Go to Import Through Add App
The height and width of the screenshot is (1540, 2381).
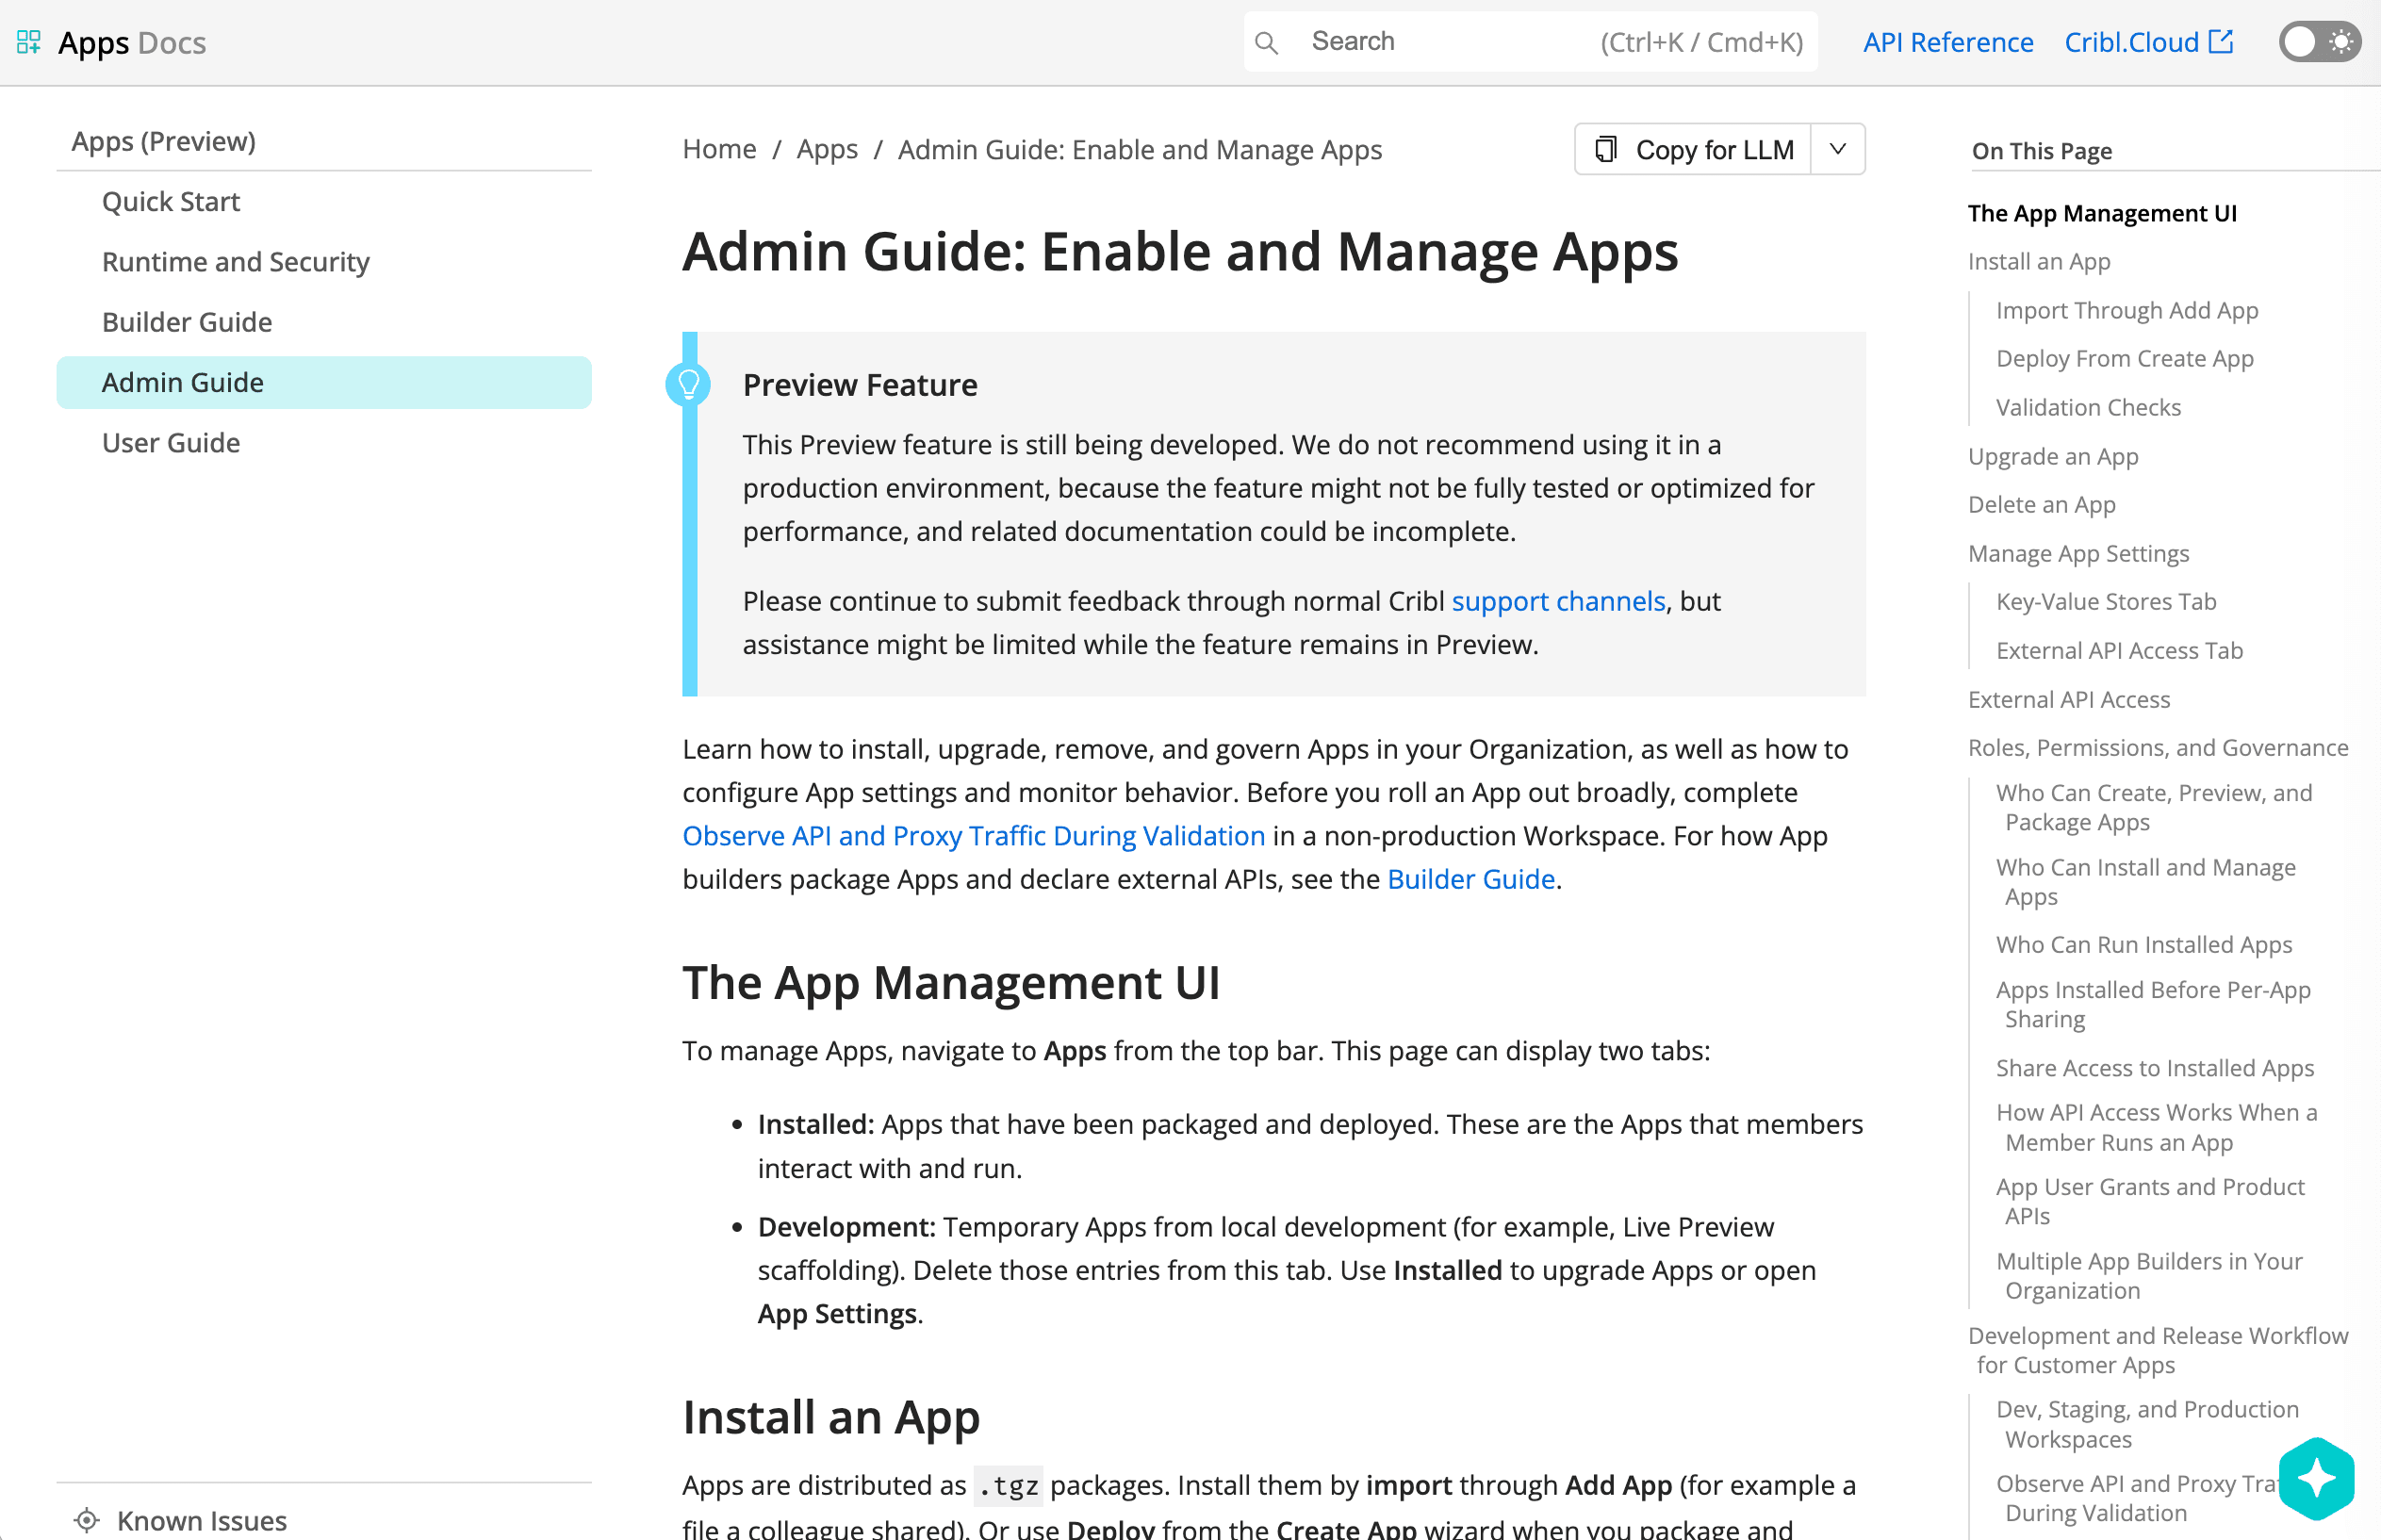[2127, 310]
